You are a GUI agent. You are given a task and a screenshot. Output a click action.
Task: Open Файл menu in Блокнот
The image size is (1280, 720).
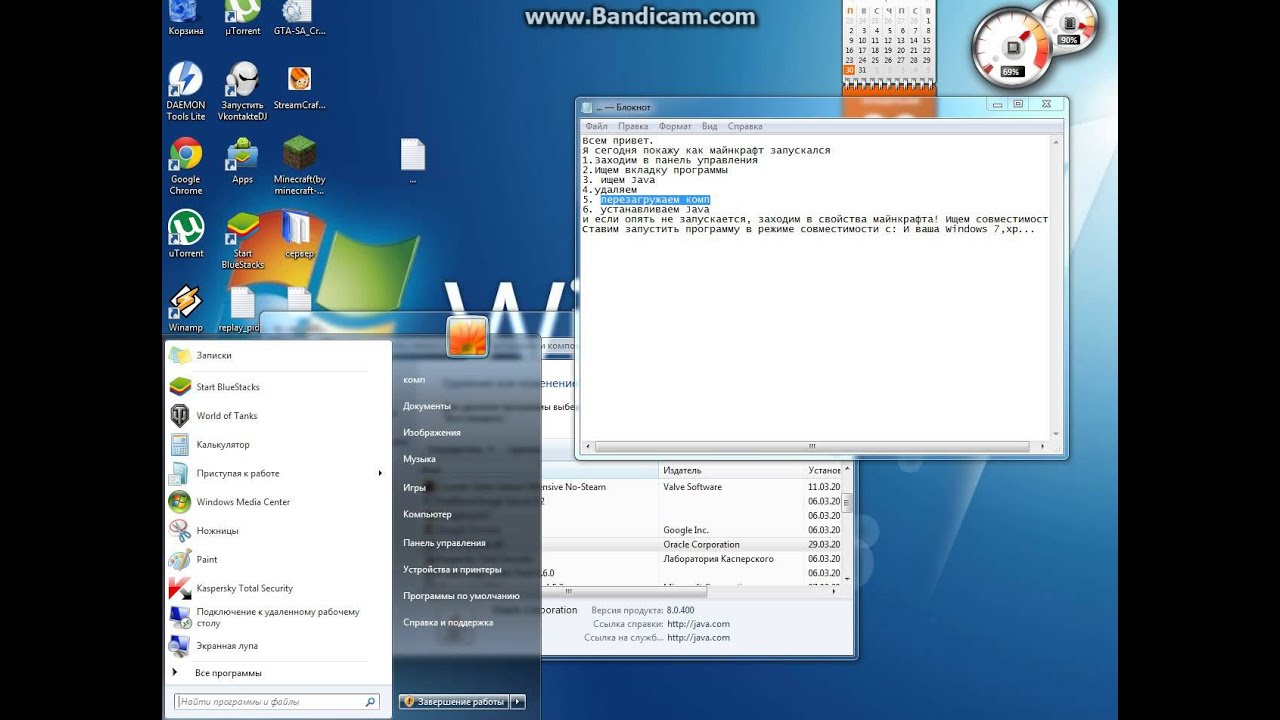597,127
